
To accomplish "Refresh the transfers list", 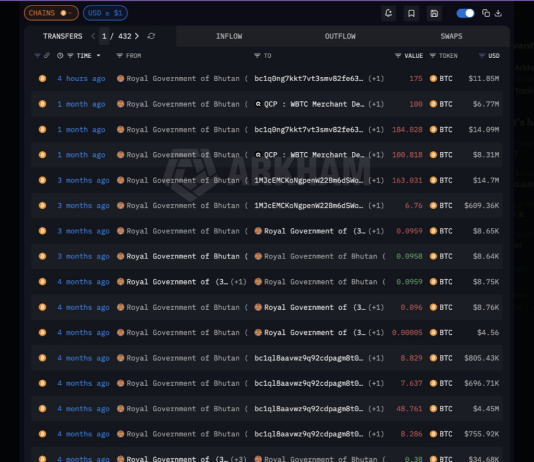I will coord(151,36).
